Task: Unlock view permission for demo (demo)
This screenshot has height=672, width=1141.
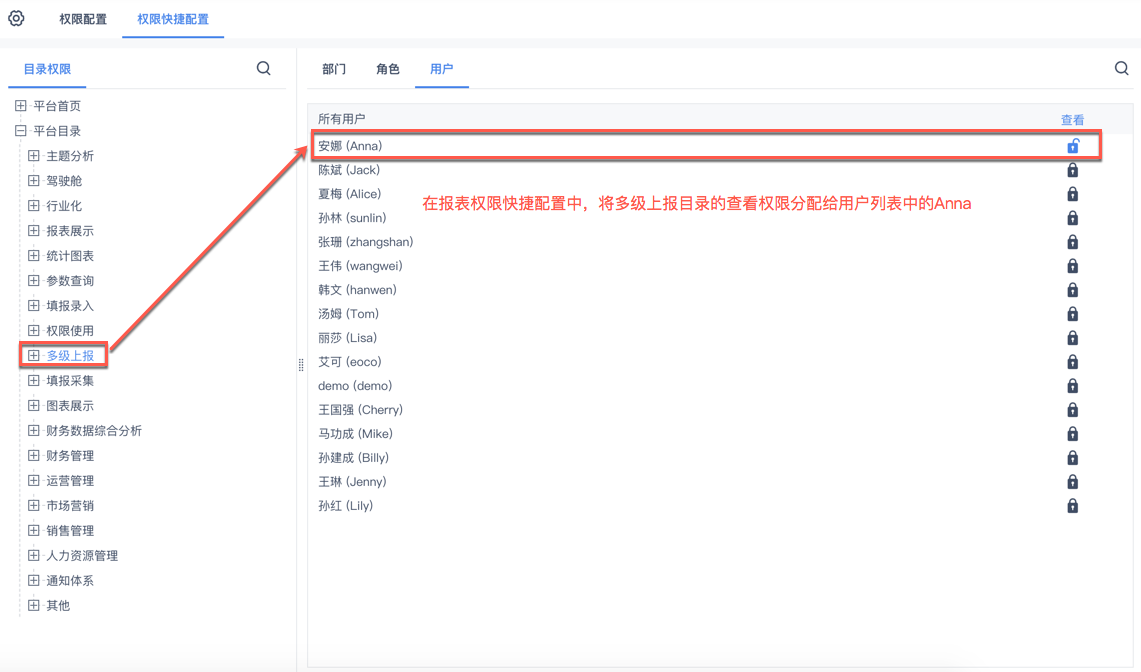Action: tap(1073, 386)
